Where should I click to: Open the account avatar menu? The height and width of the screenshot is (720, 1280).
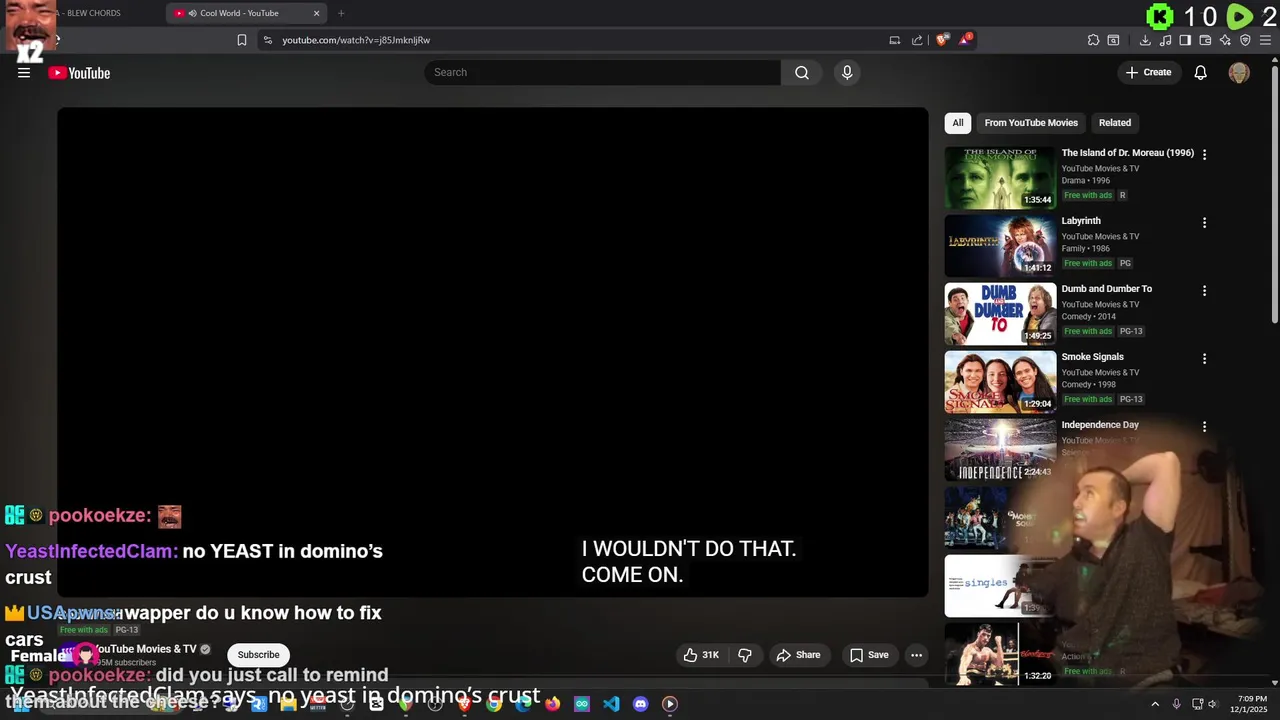pos(1239,72)
